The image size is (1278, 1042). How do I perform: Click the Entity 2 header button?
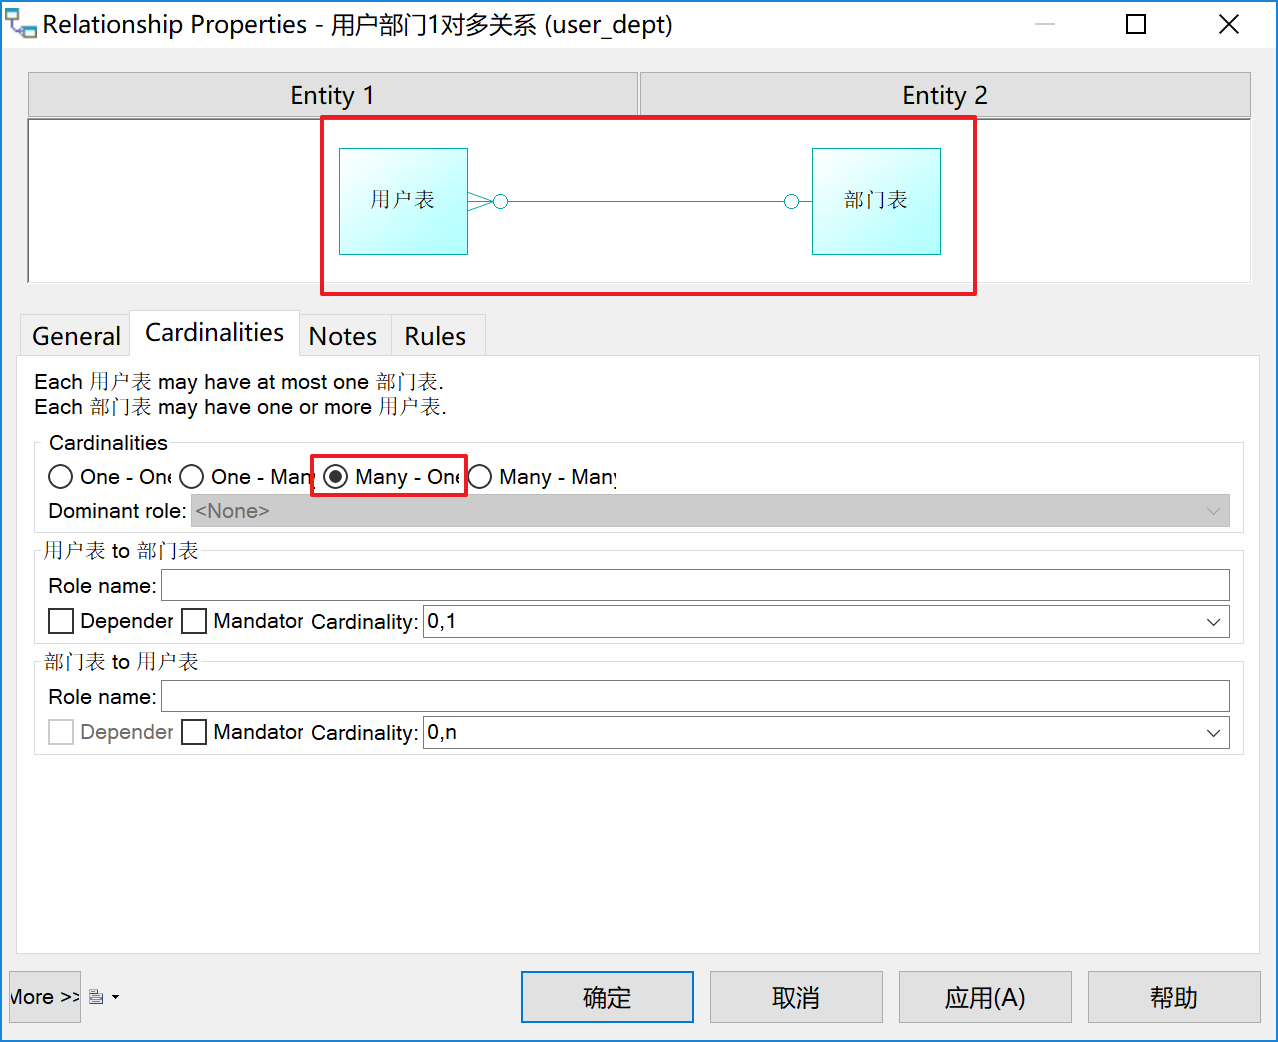945,95
